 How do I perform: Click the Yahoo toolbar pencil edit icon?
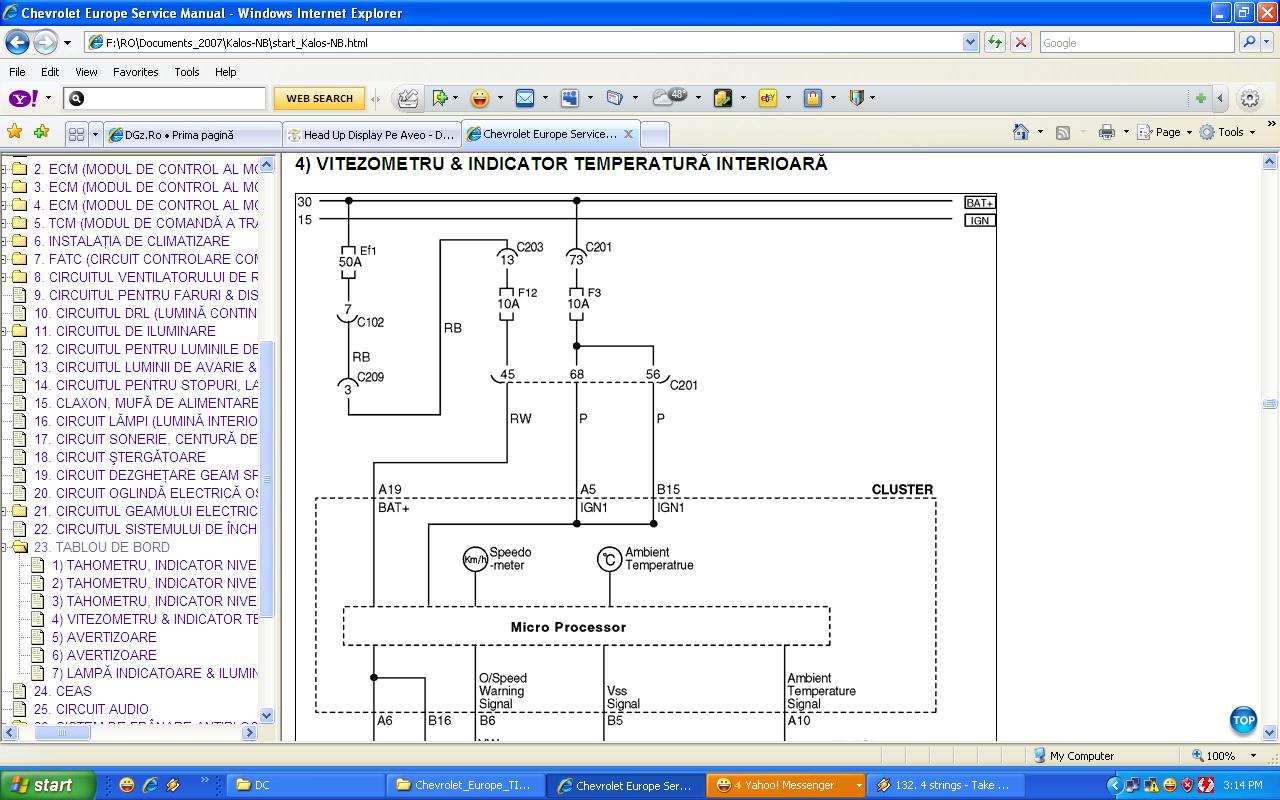click(x=408, y=98)
